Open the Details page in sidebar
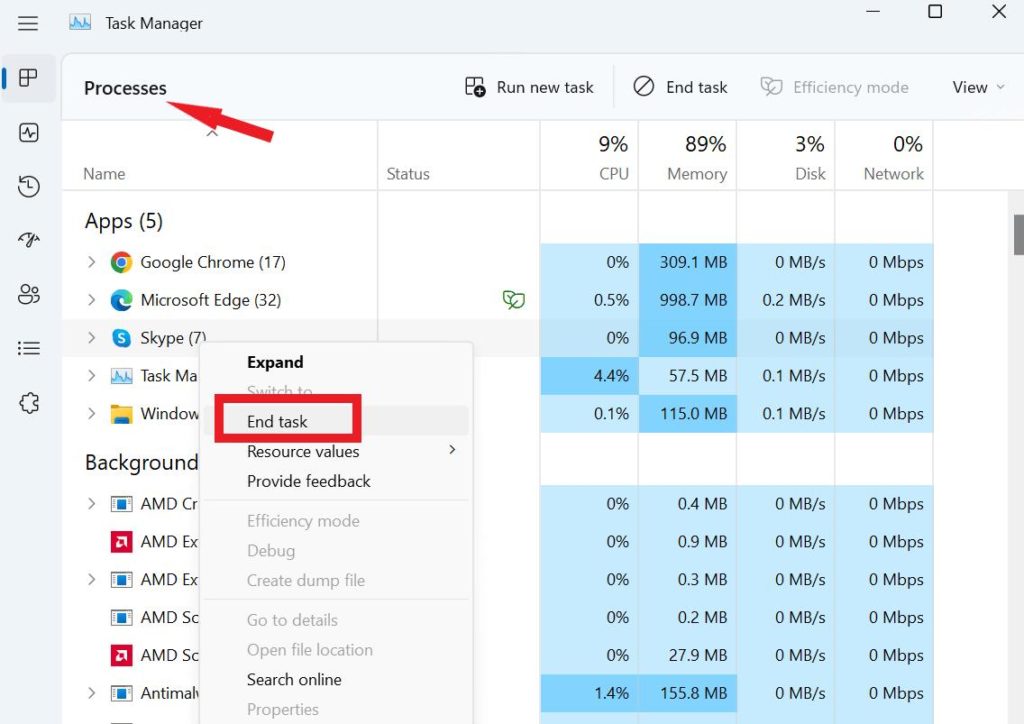Image resolution: width=1024 pixels, height=724 pixels. pos(29,348)
